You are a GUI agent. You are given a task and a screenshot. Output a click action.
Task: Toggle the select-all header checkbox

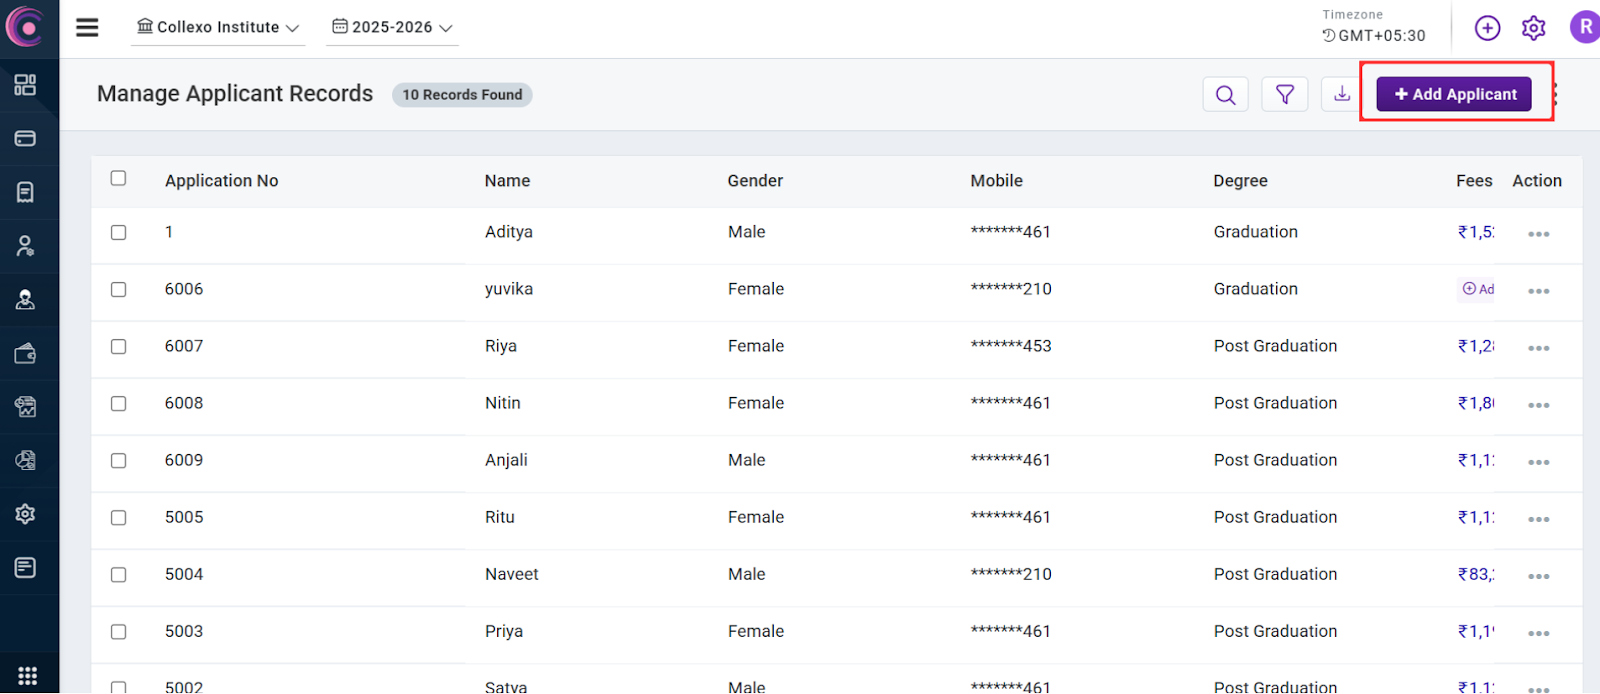pyautogui.click(x=118, y=178)
